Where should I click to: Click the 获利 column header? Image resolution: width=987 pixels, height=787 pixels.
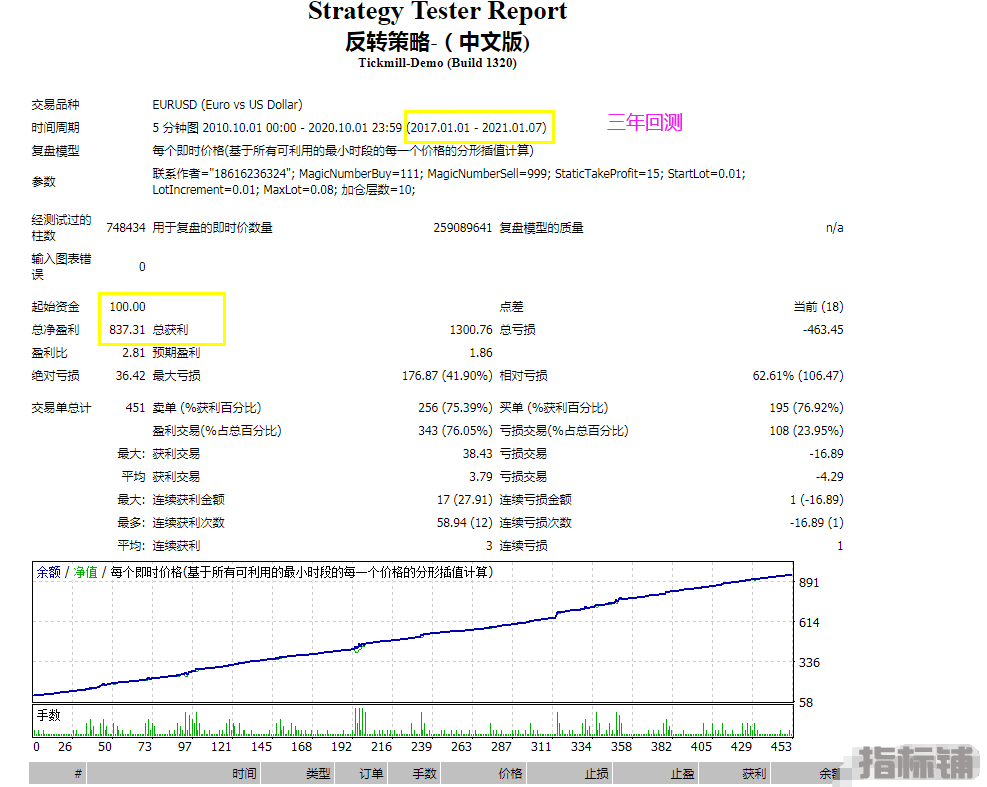coord(754,774)
